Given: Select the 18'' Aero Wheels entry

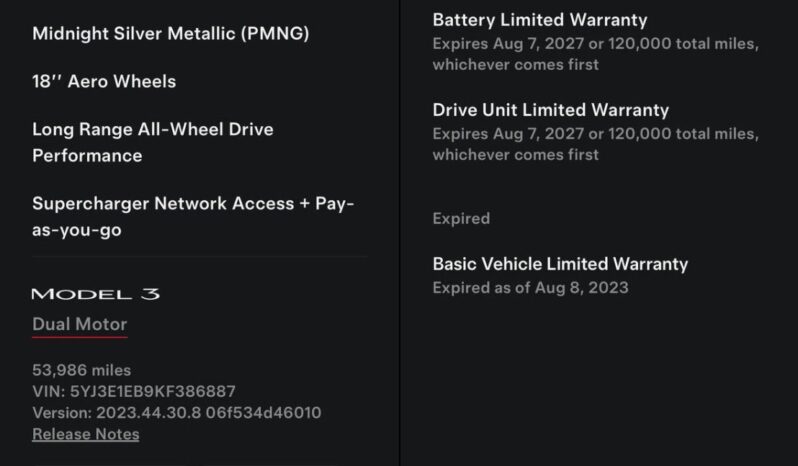Looking at the screenshot, I should click(x=104, y=81).
